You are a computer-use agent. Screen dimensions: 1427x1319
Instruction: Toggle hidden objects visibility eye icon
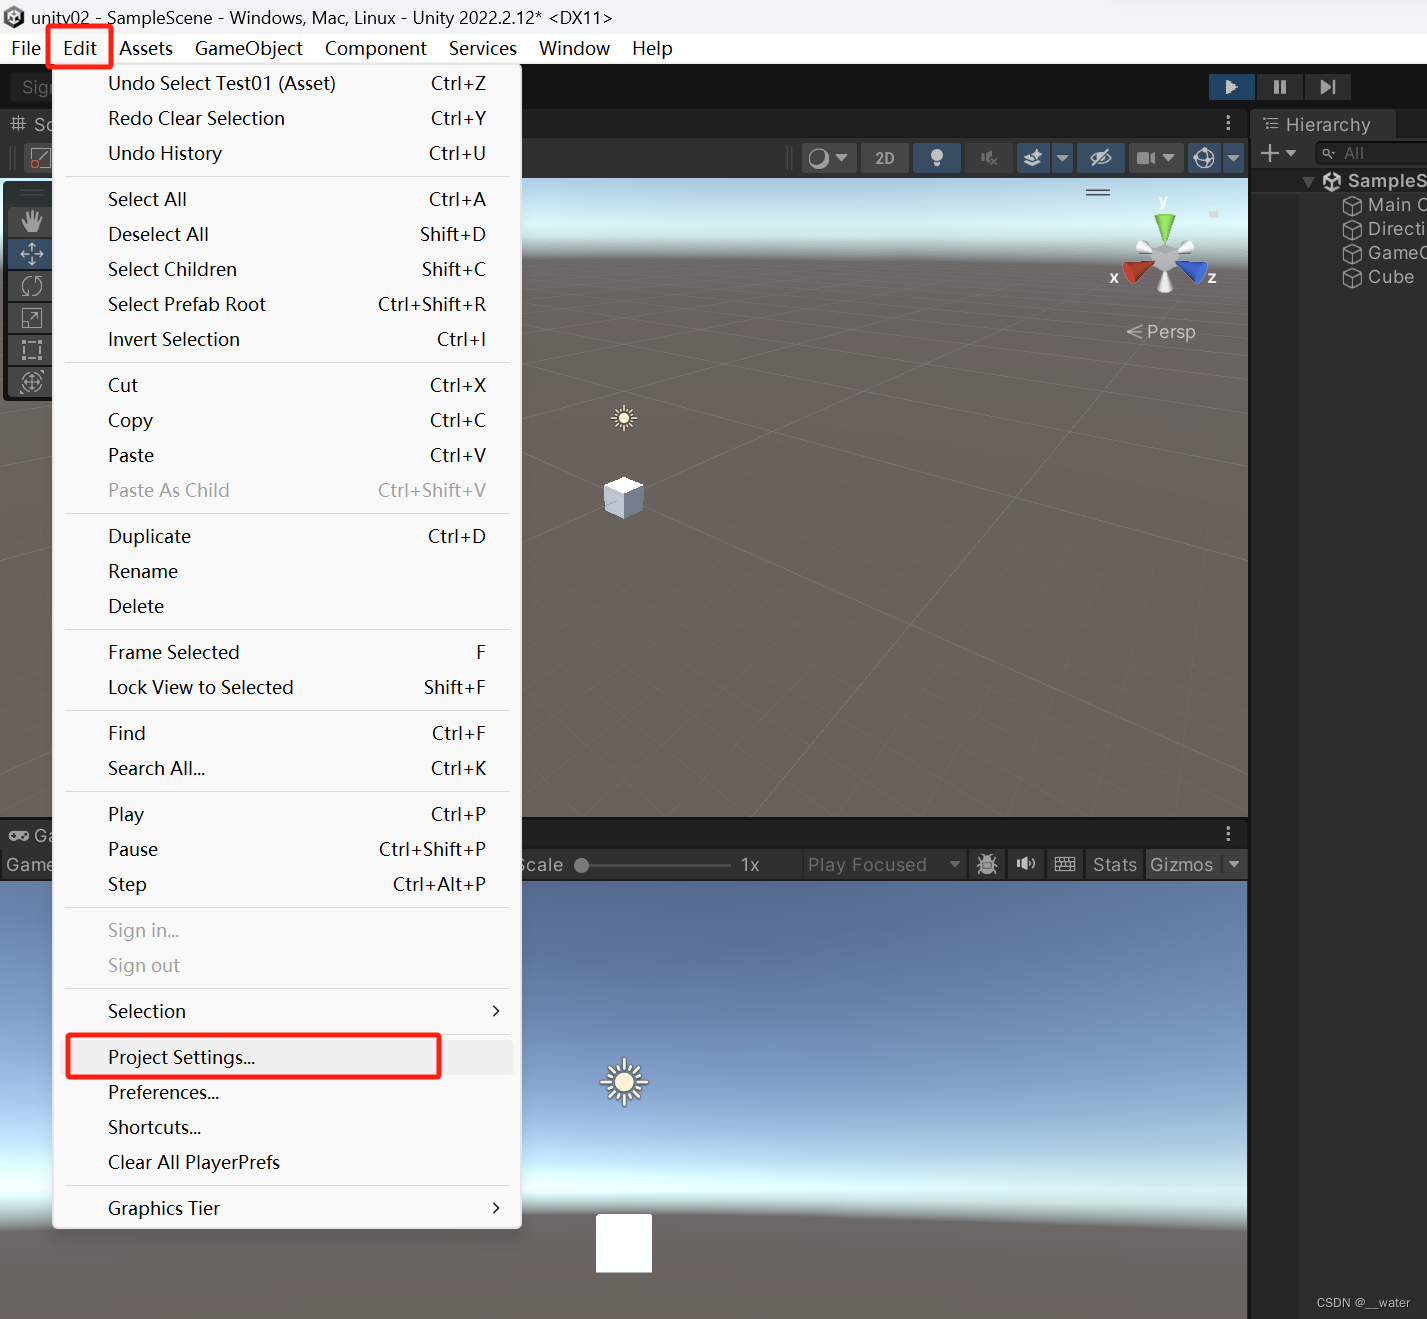1101,157
